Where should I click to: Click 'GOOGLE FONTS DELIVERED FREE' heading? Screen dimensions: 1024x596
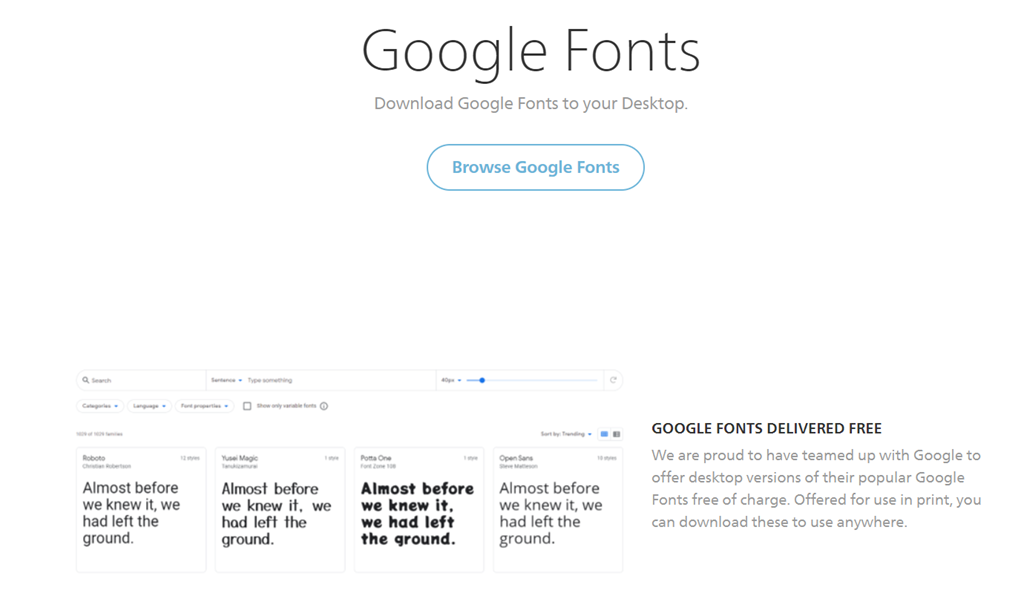tap(767, 428)
